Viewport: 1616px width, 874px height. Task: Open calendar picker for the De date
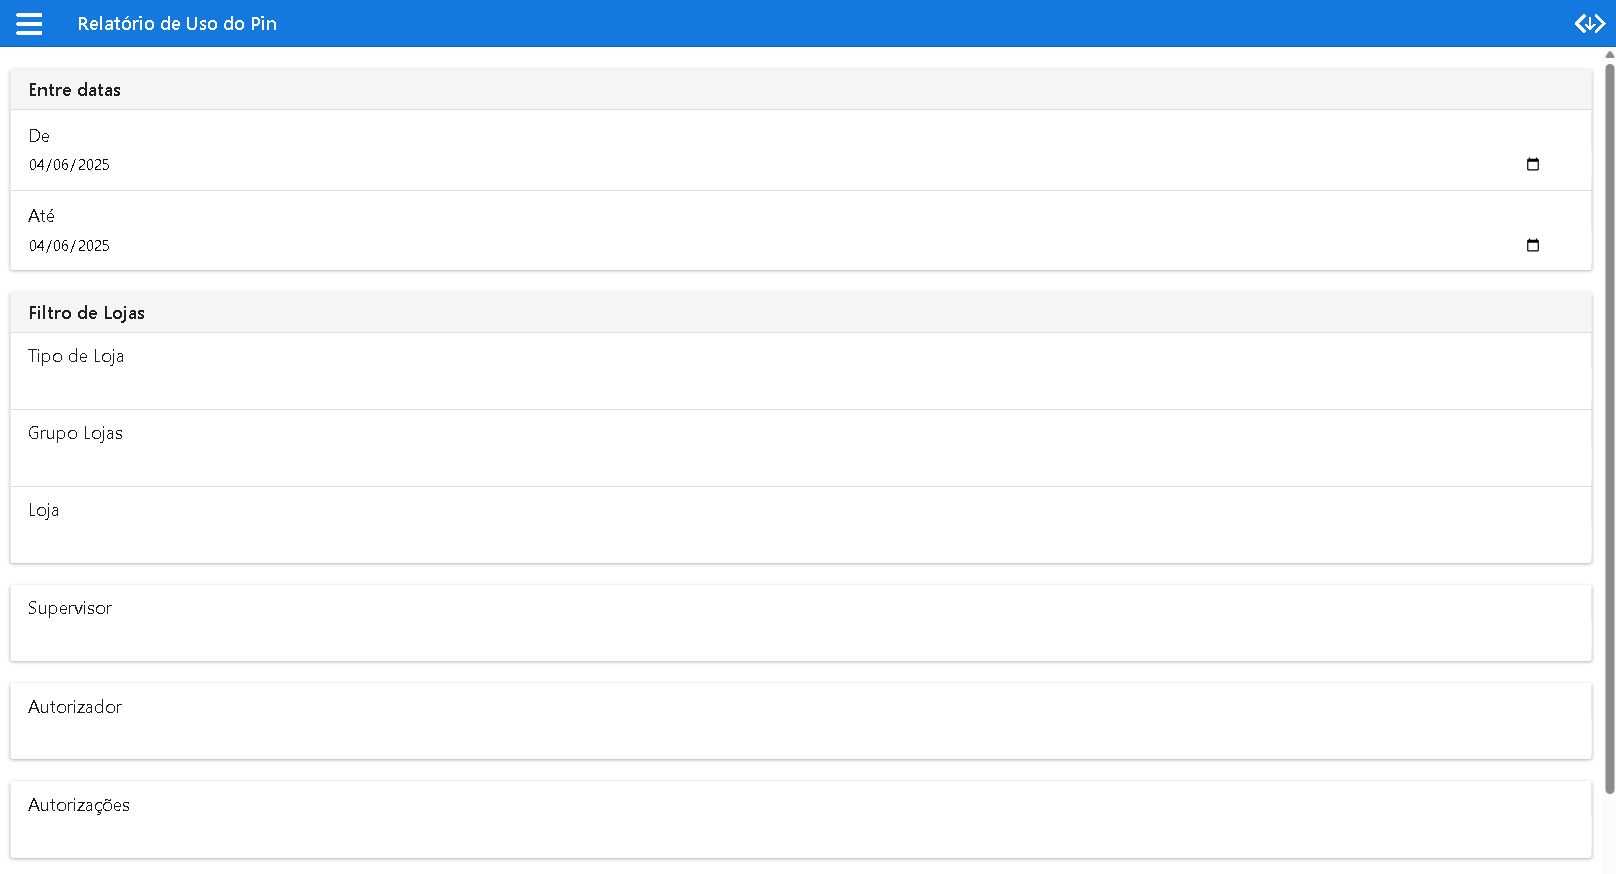click(x=1533, y=165)
